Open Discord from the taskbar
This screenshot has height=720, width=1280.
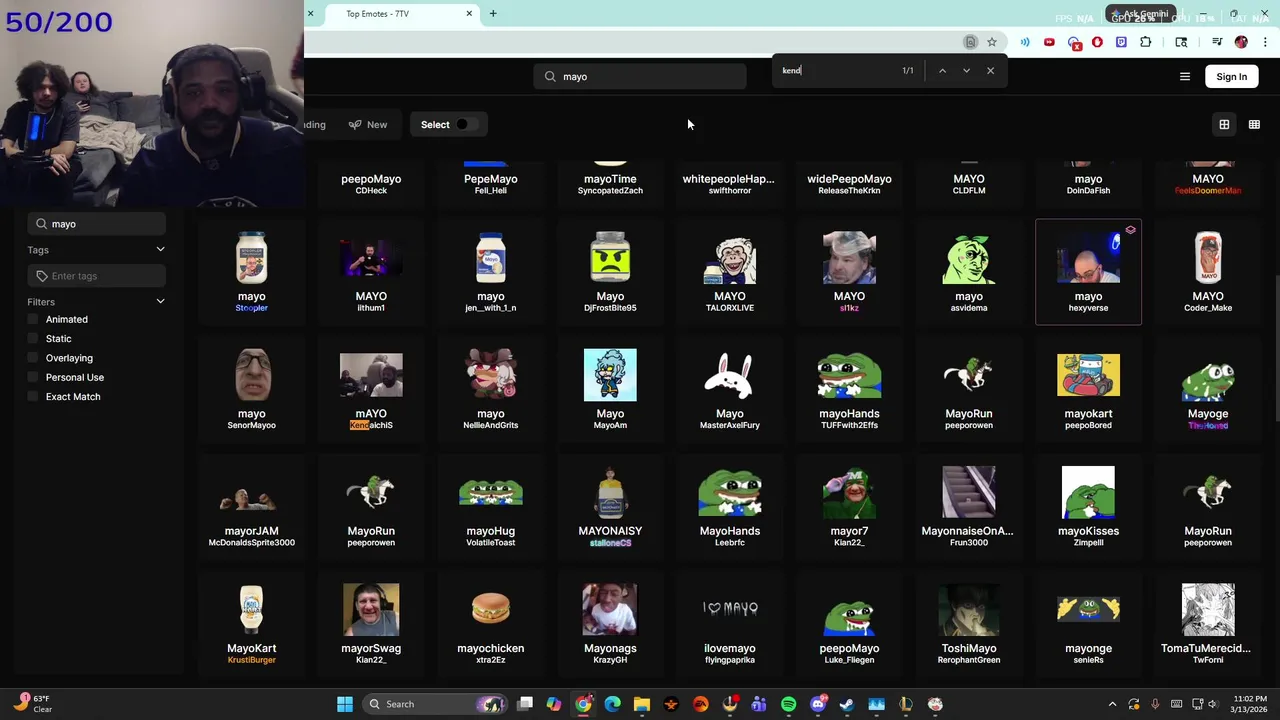click(x=818, y=704)
